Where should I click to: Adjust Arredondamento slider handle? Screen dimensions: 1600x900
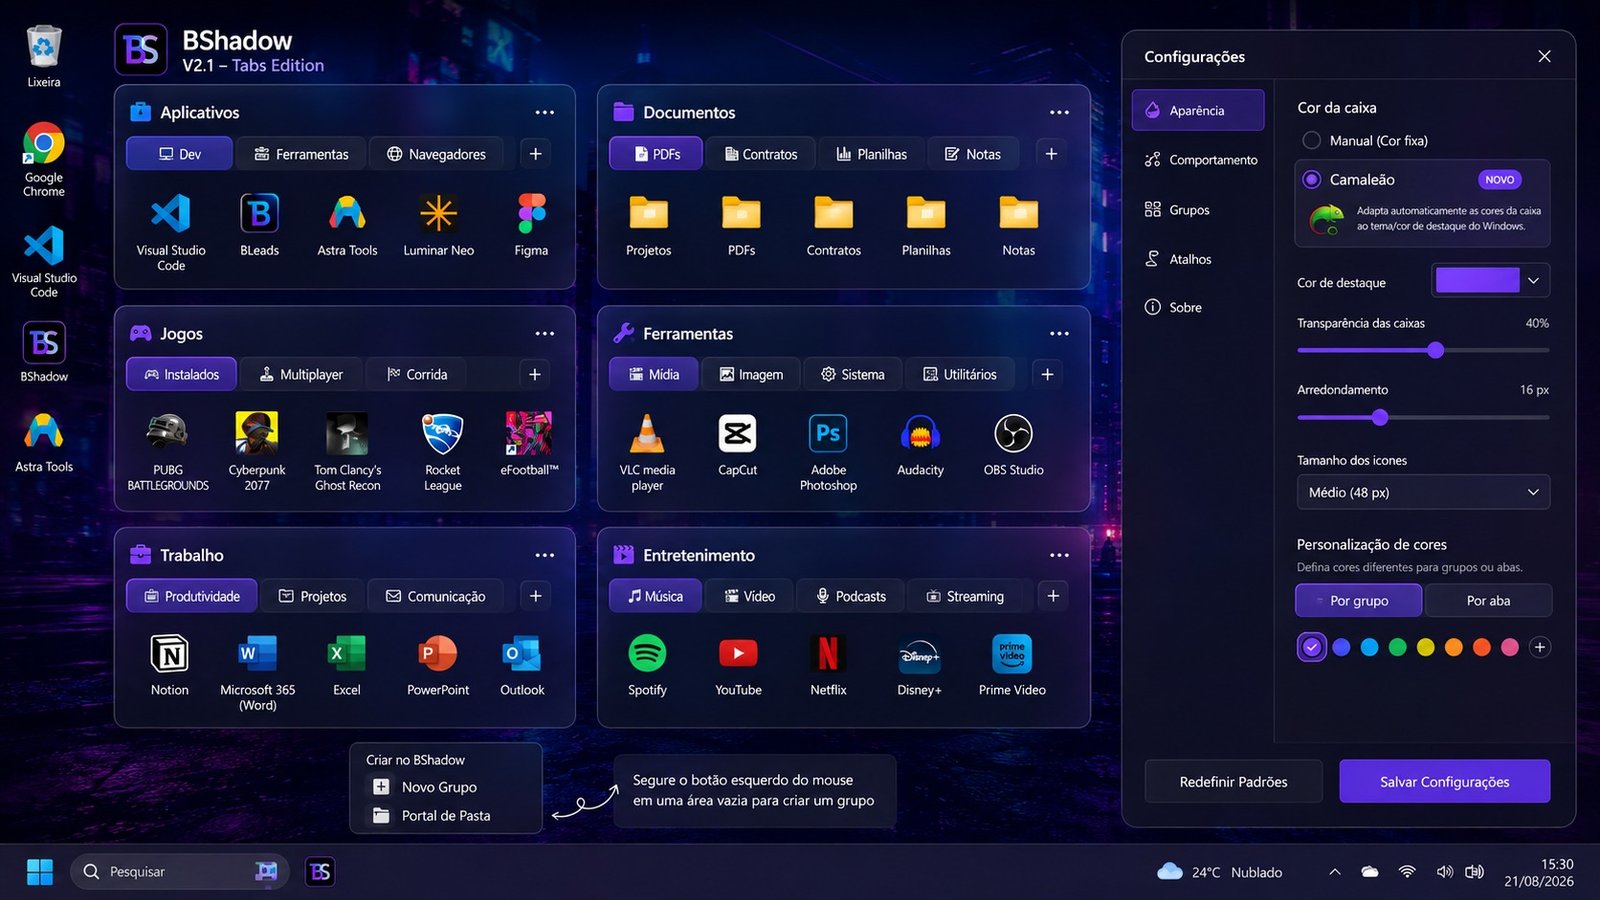(x=1380, y=417)
